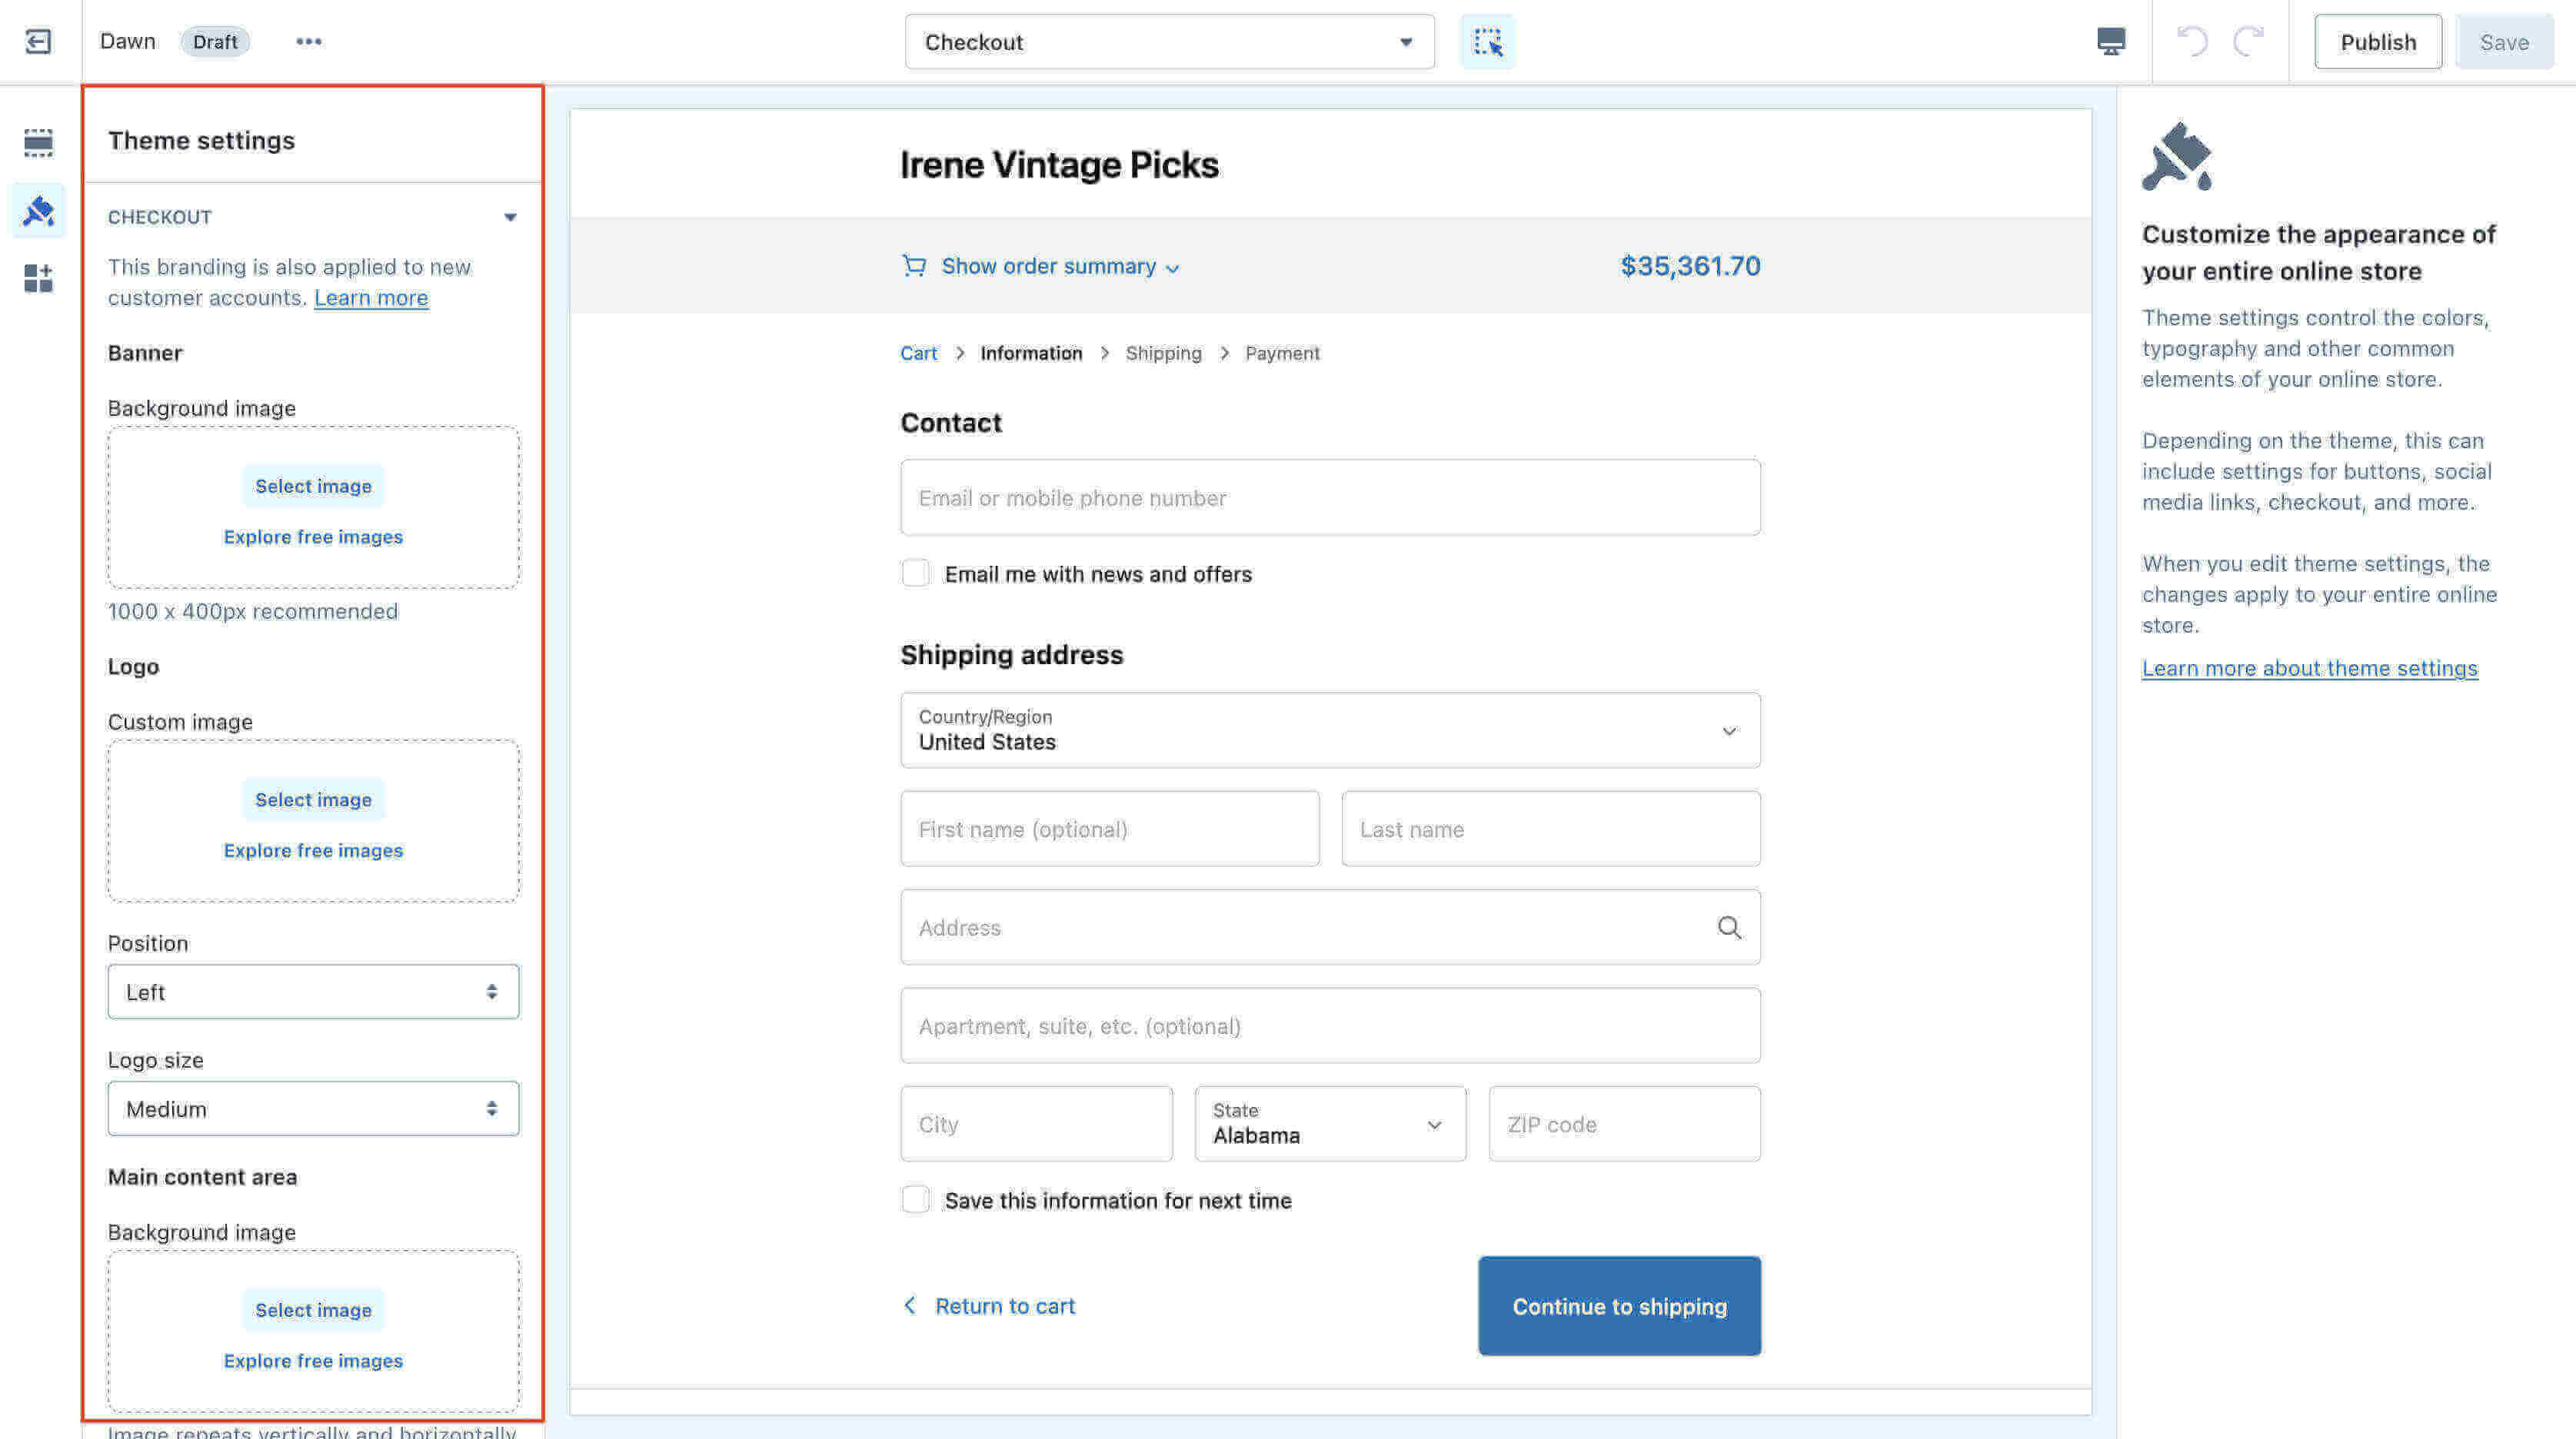Click Continue to shipping button
Viewport: 2576px width, 1439px height.
(1619, 1305)
